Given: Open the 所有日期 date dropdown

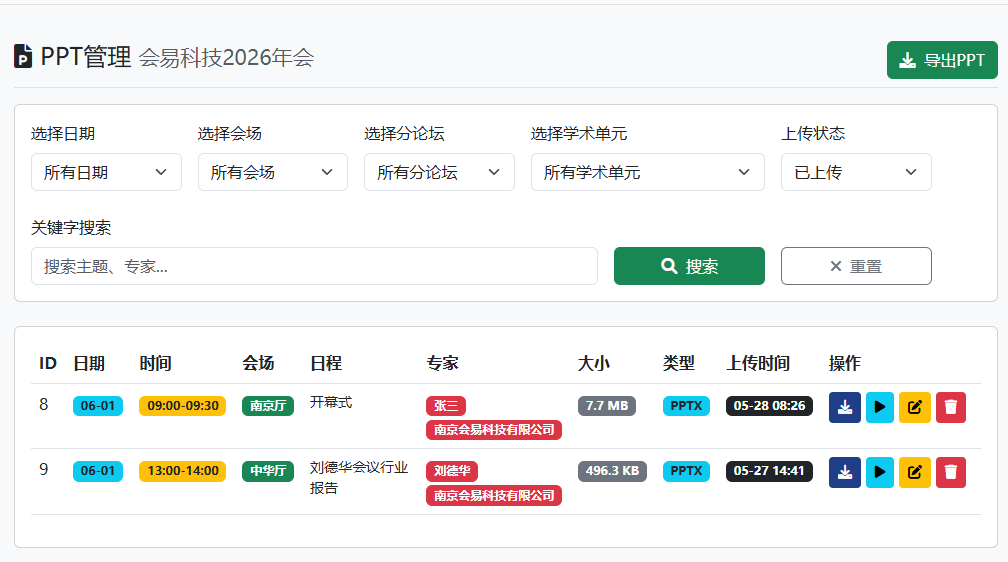Looking at the screenshot, I should [x=106, y=172].
